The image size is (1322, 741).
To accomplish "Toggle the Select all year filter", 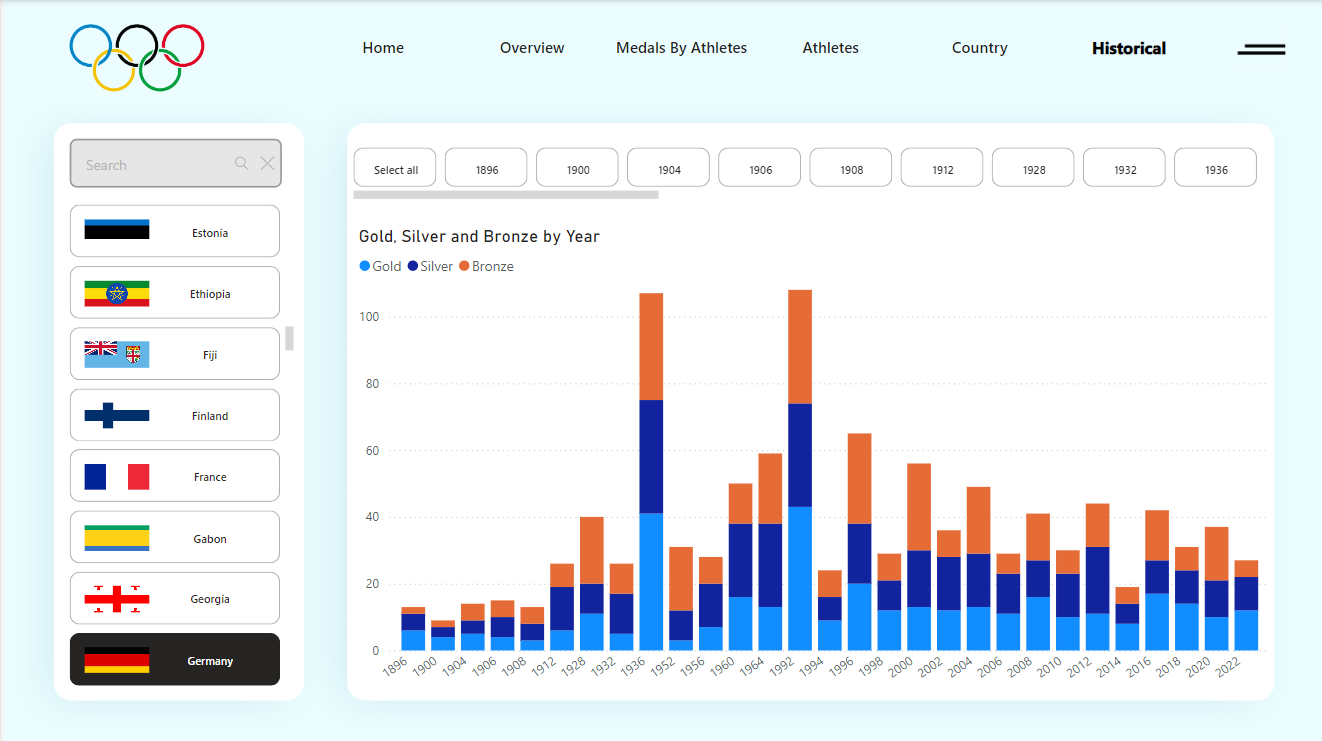I will (x=395, y=169).
